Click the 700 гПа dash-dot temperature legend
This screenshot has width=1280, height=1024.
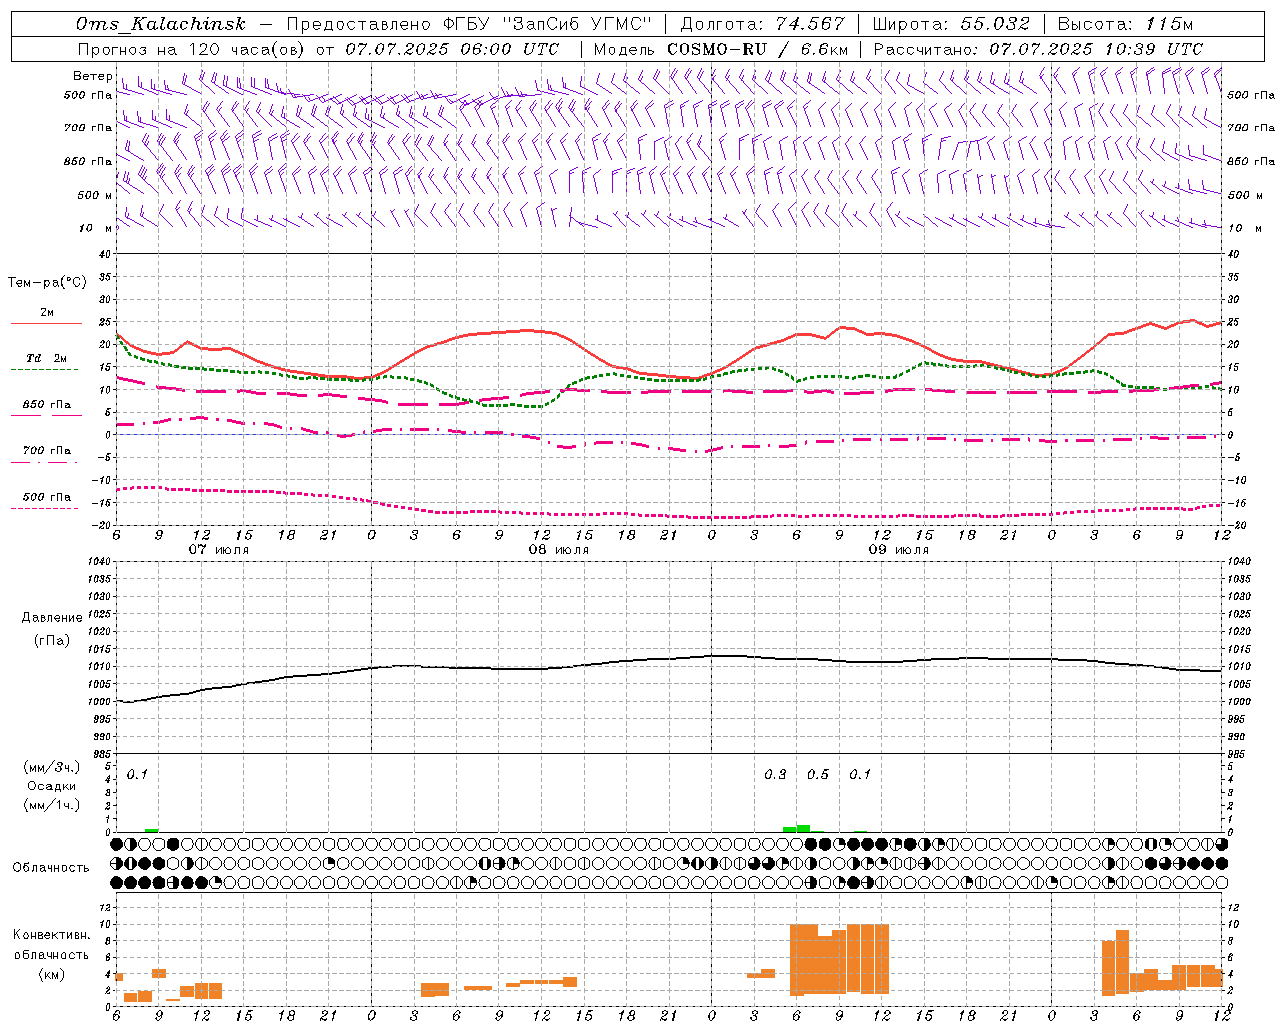[46, 455]
